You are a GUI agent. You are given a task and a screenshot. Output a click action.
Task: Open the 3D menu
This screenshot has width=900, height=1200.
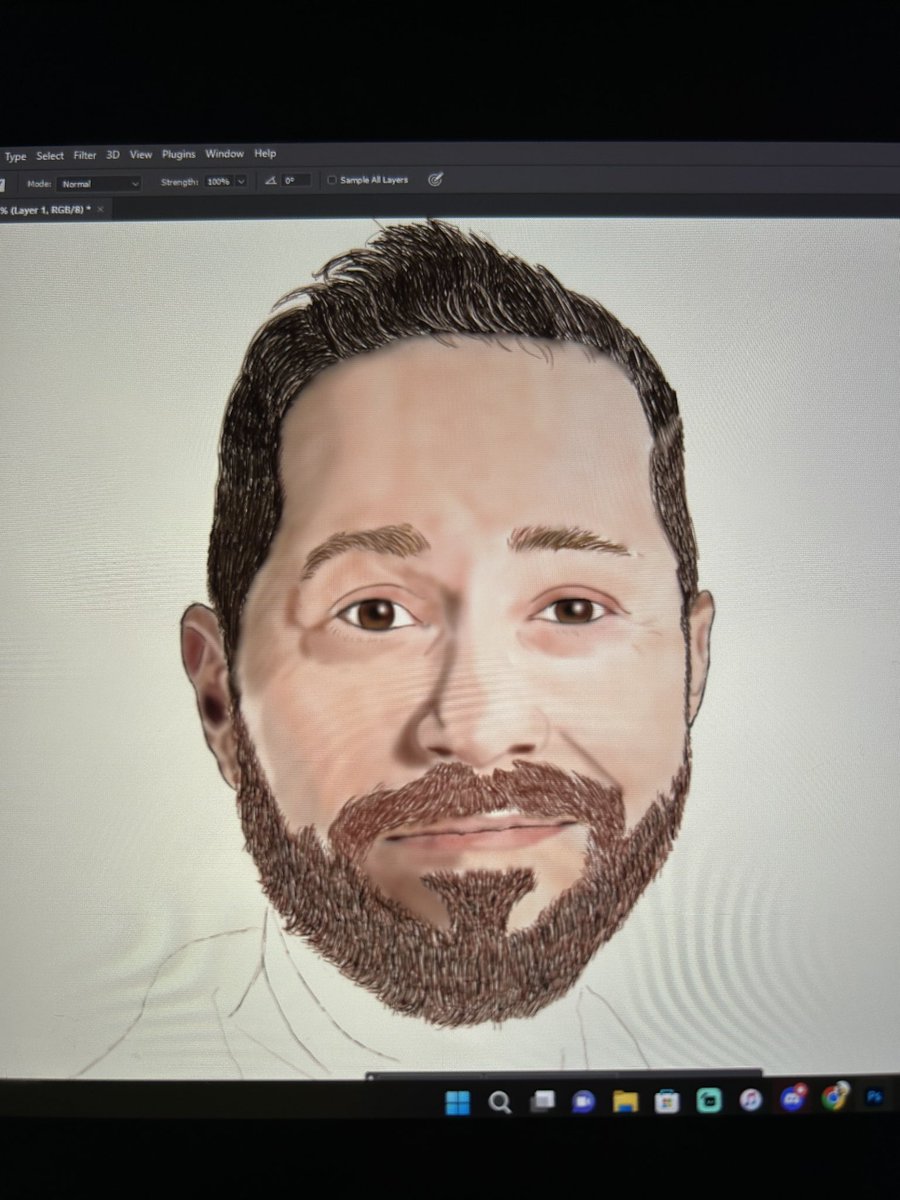click(x=111, y=155)
